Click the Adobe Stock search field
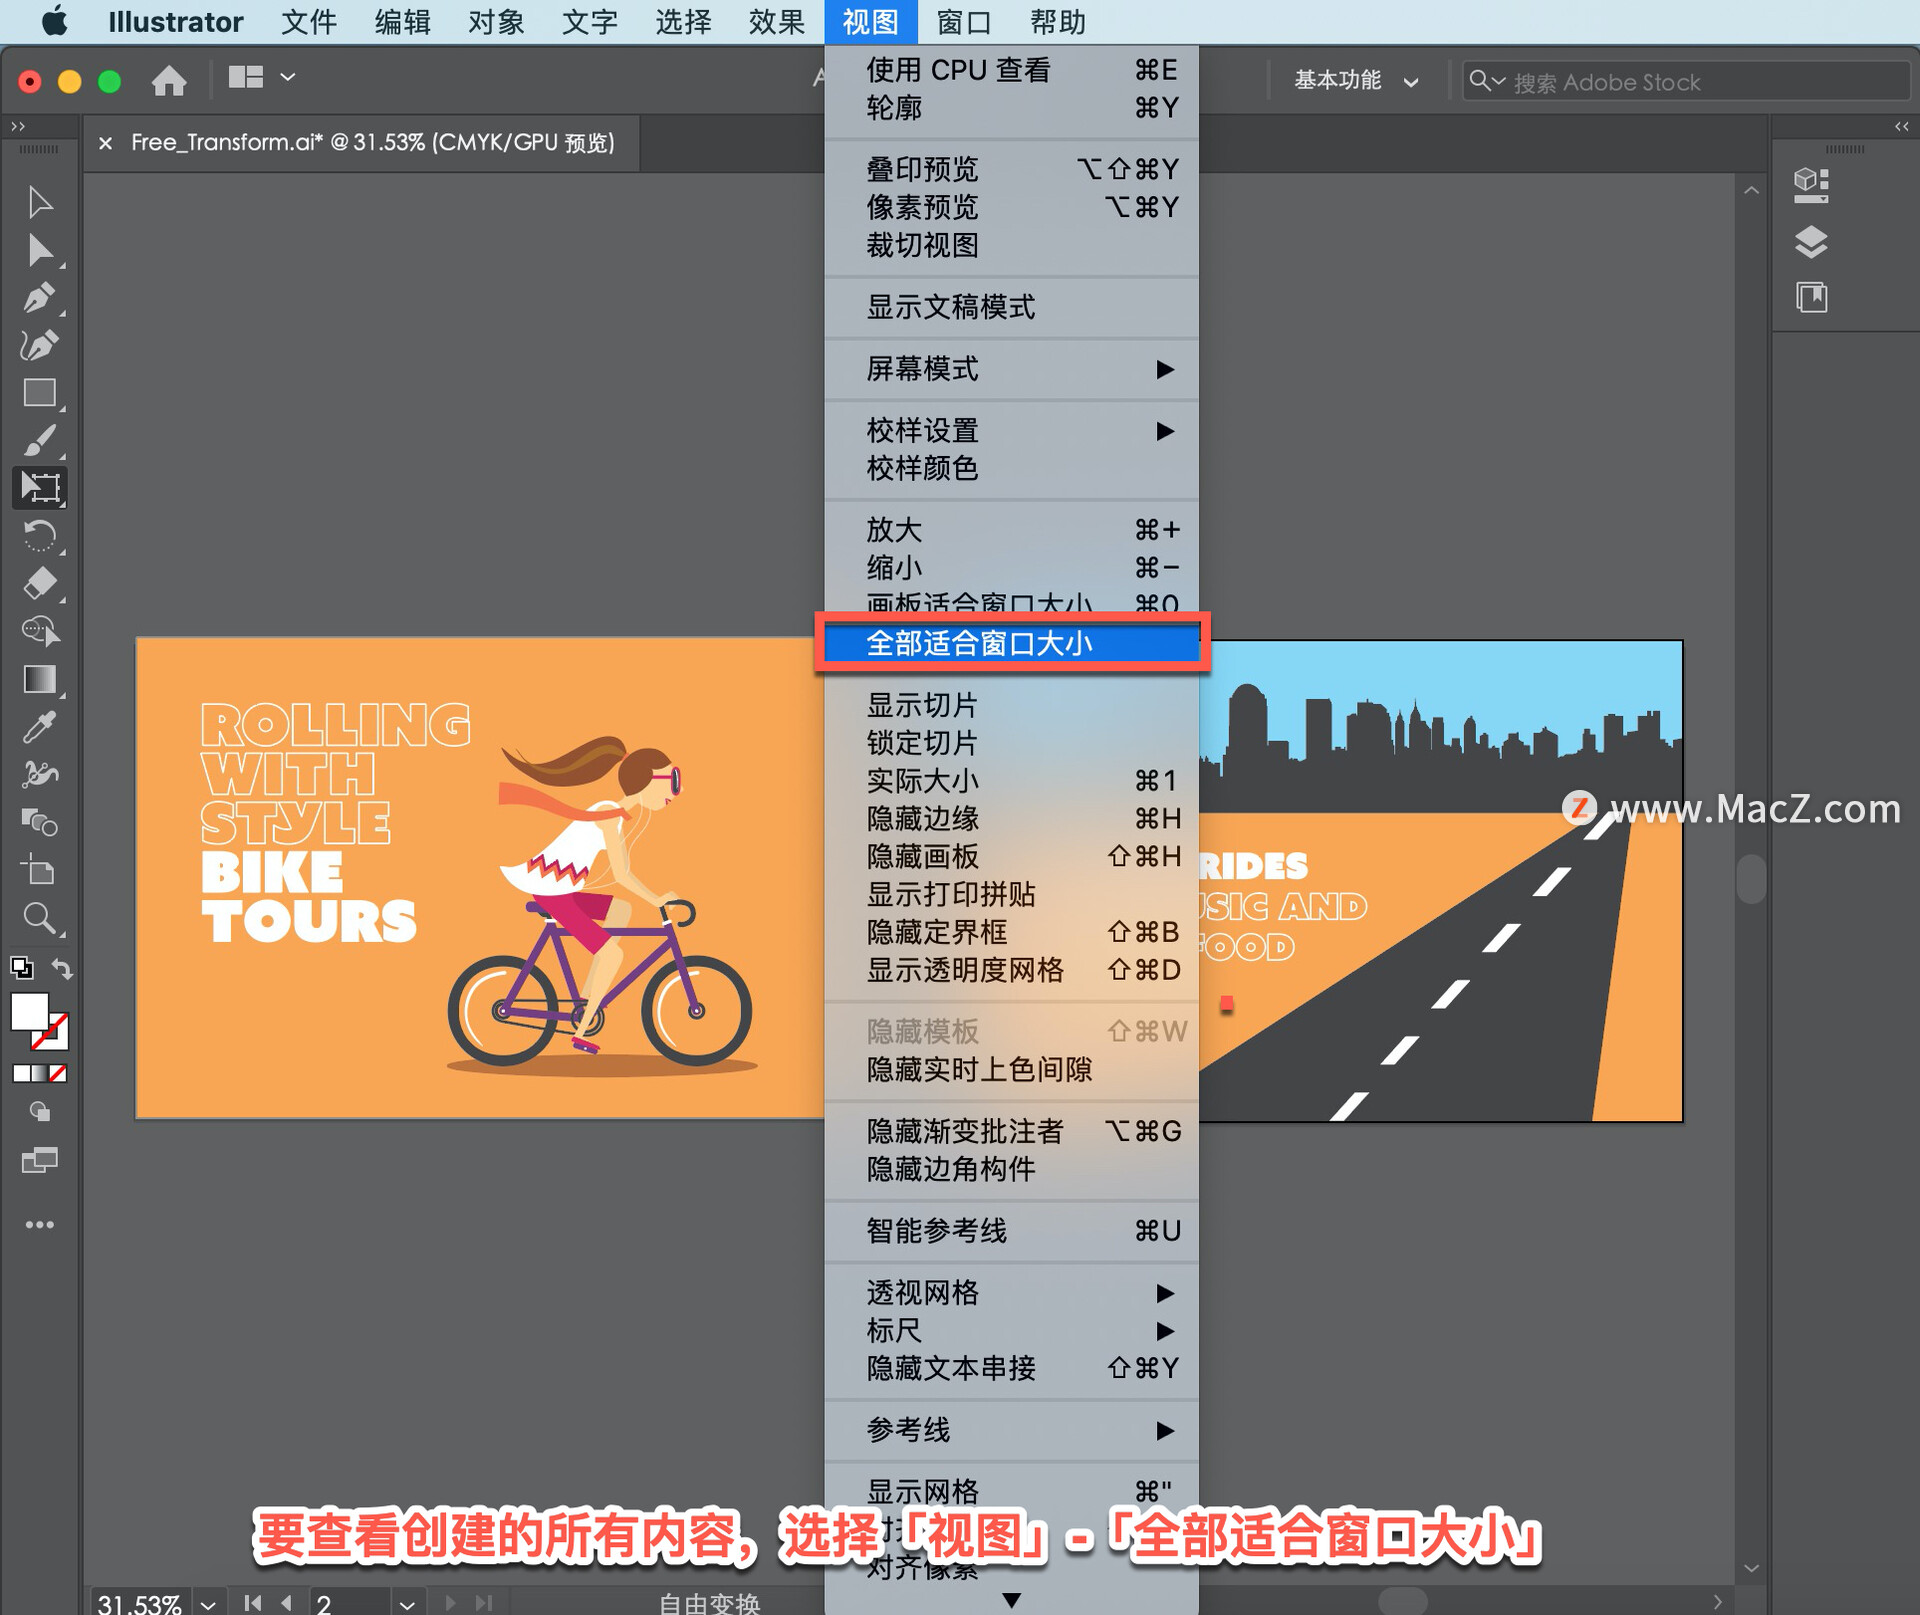1920x1615 pixels. coord(1686,82)
